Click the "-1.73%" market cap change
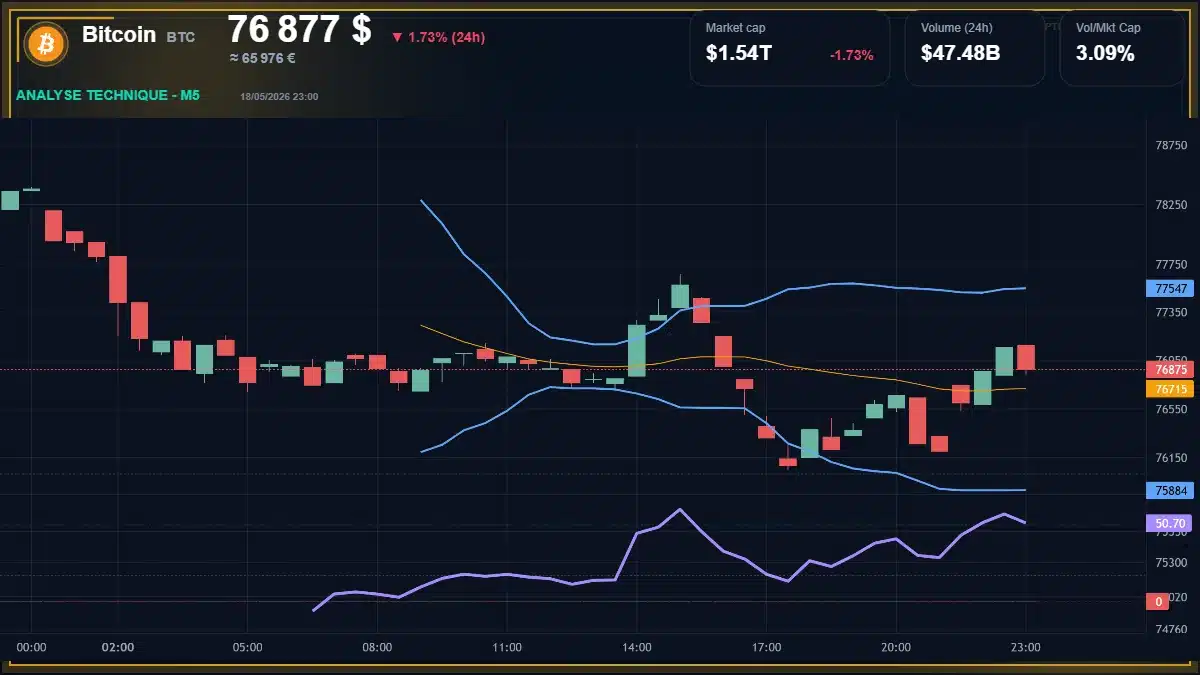The image size is (1200, 675). 852,55
